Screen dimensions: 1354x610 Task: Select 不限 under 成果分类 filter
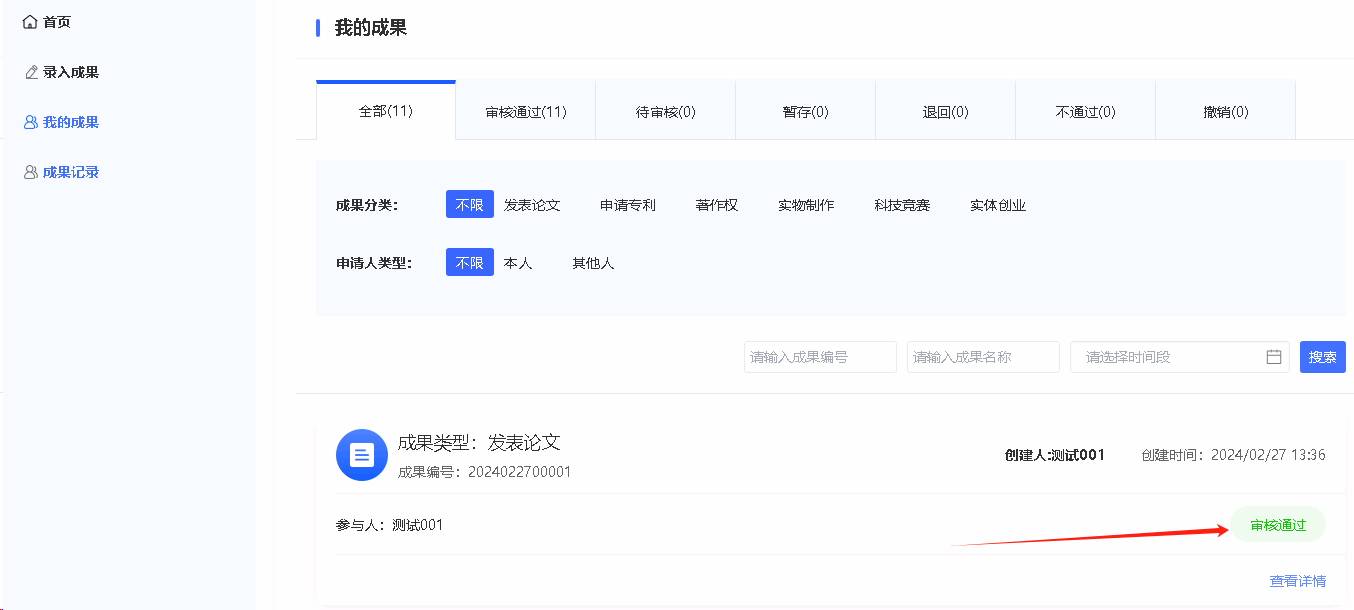coord(469,205)
